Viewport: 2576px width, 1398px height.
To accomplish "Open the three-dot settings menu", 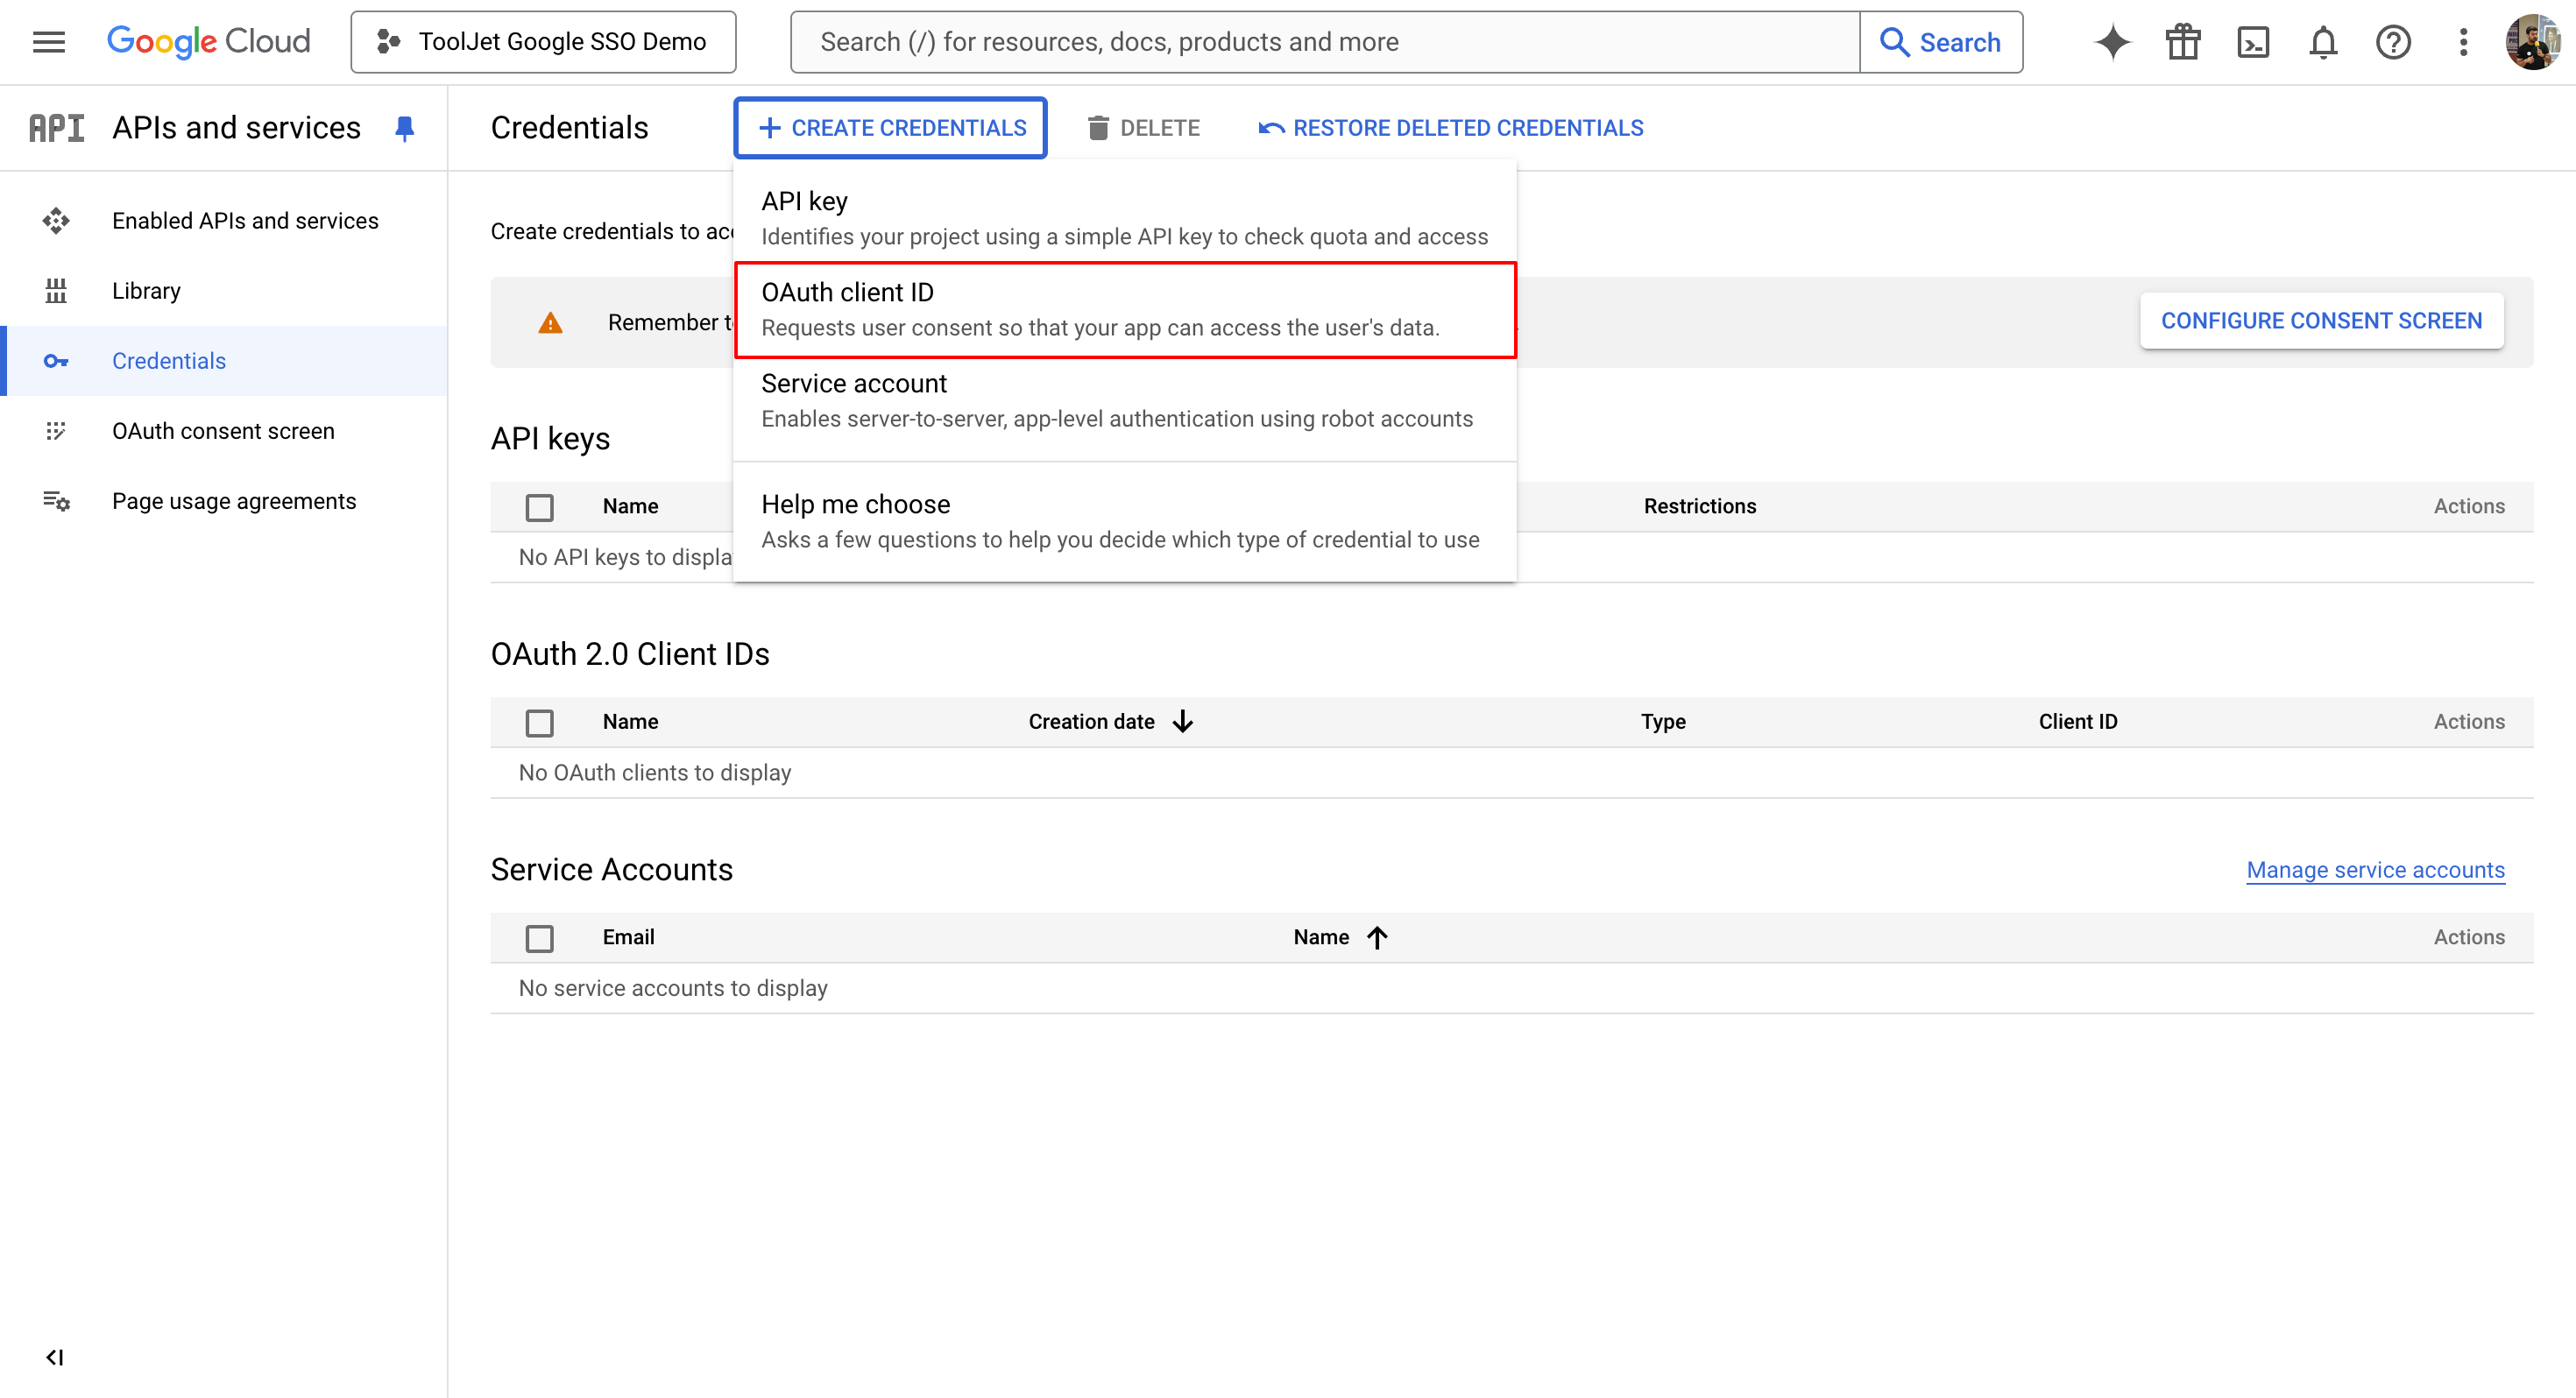I will 2463,42.
